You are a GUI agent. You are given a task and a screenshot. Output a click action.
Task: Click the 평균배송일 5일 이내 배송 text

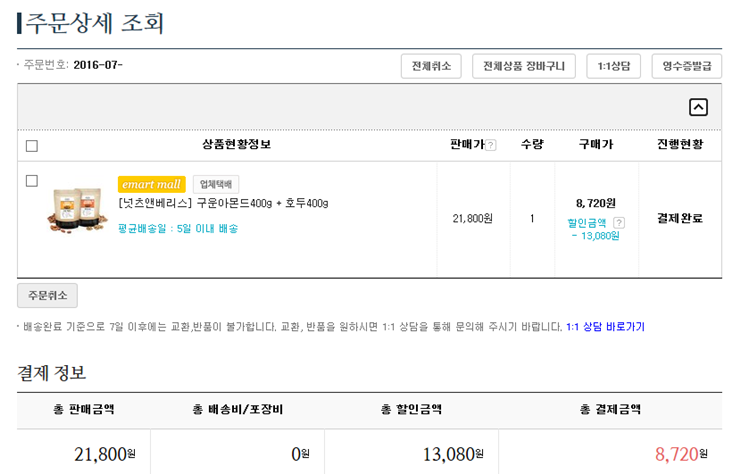click(x=178, y=228)
